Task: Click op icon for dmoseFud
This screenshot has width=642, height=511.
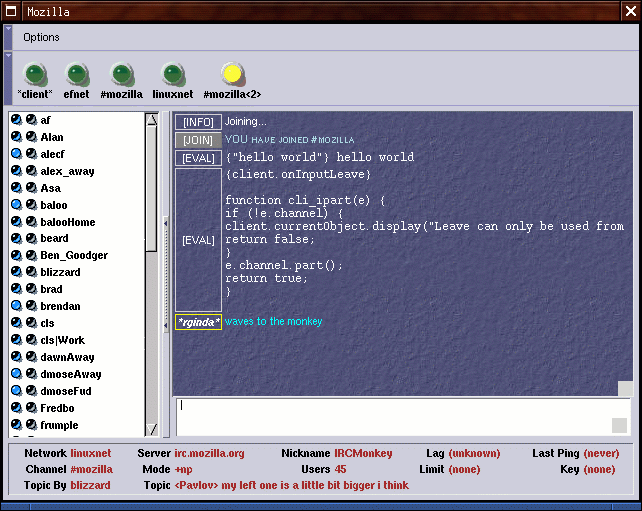Action: point(16,391)
